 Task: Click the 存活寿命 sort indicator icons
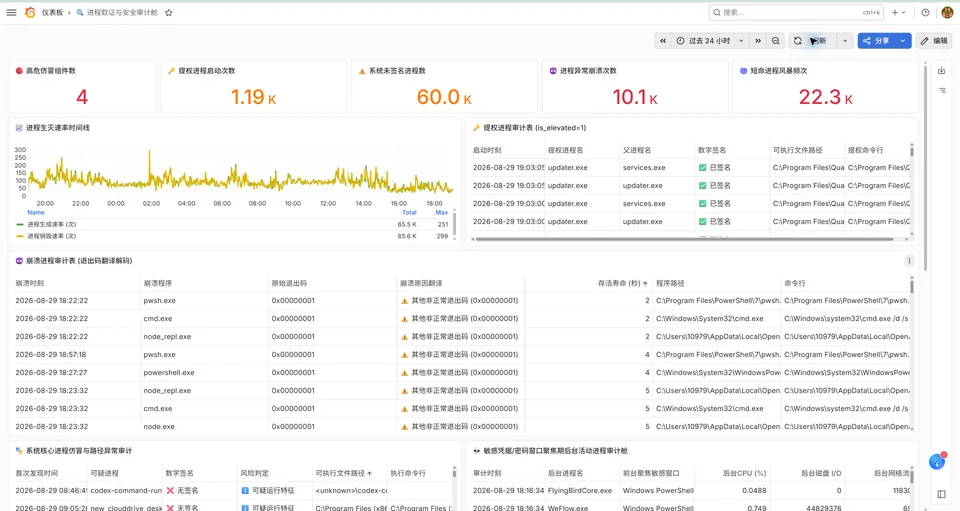point(645,283)
